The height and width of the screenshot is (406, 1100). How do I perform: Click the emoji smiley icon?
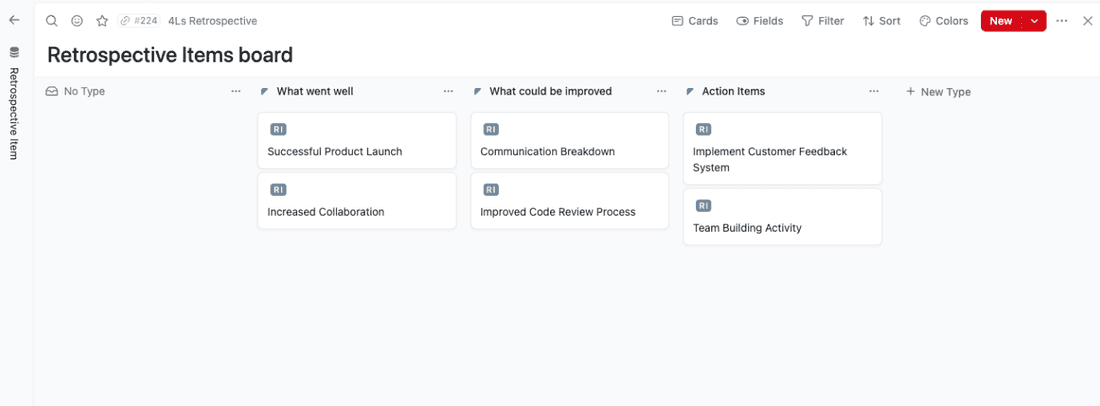(x=77, y=21)
